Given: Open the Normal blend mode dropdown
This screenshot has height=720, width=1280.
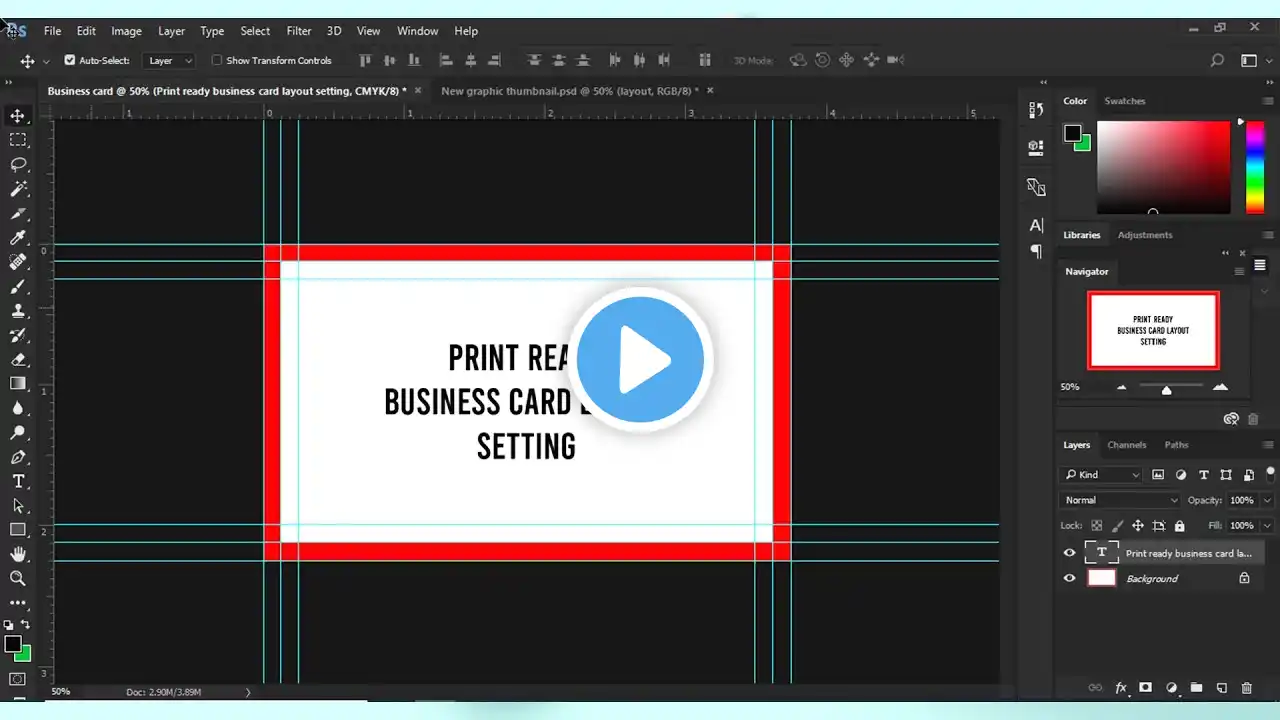Looking at the screenshot, I should tap(1120, 500).
